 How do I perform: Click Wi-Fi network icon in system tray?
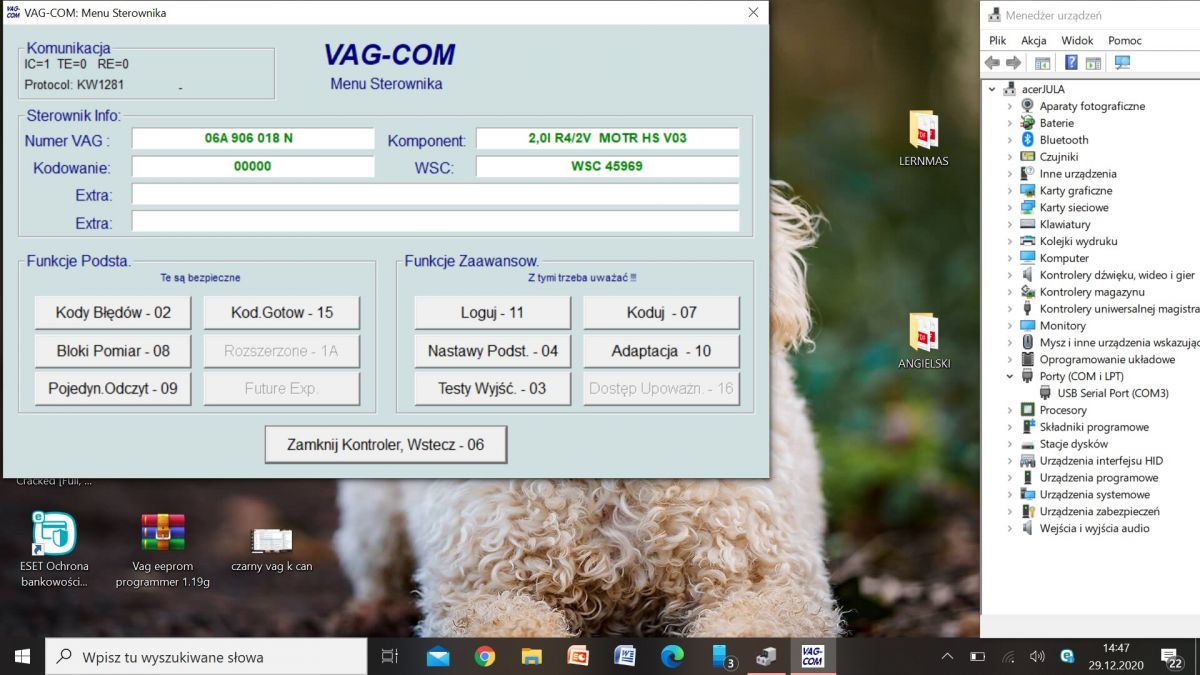click(x=1008, y=657)
